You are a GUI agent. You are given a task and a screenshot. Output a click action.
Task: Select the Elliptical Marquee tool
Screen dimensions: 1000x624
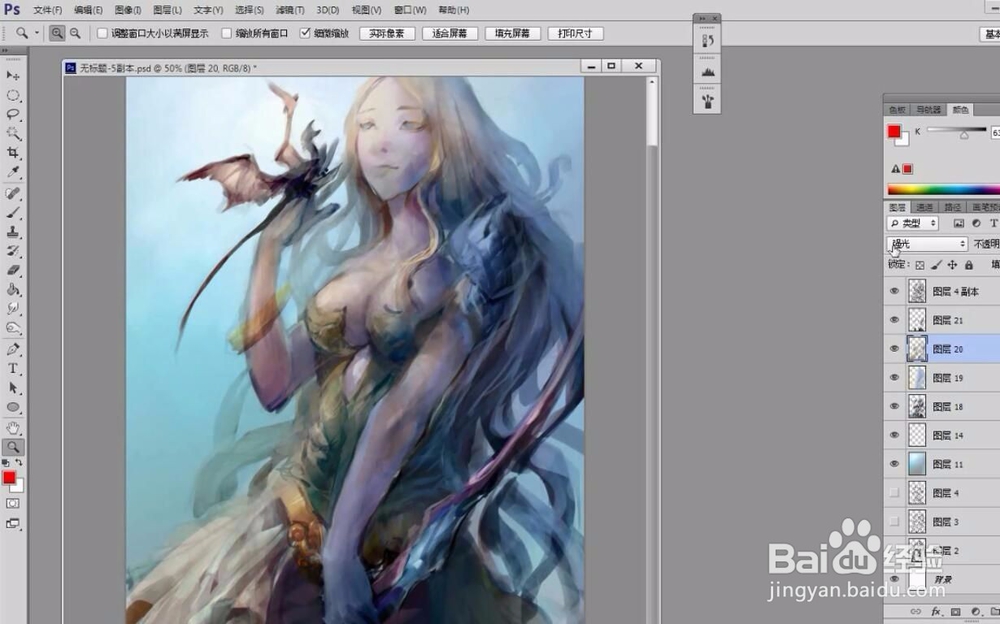(x=13, y=95)
